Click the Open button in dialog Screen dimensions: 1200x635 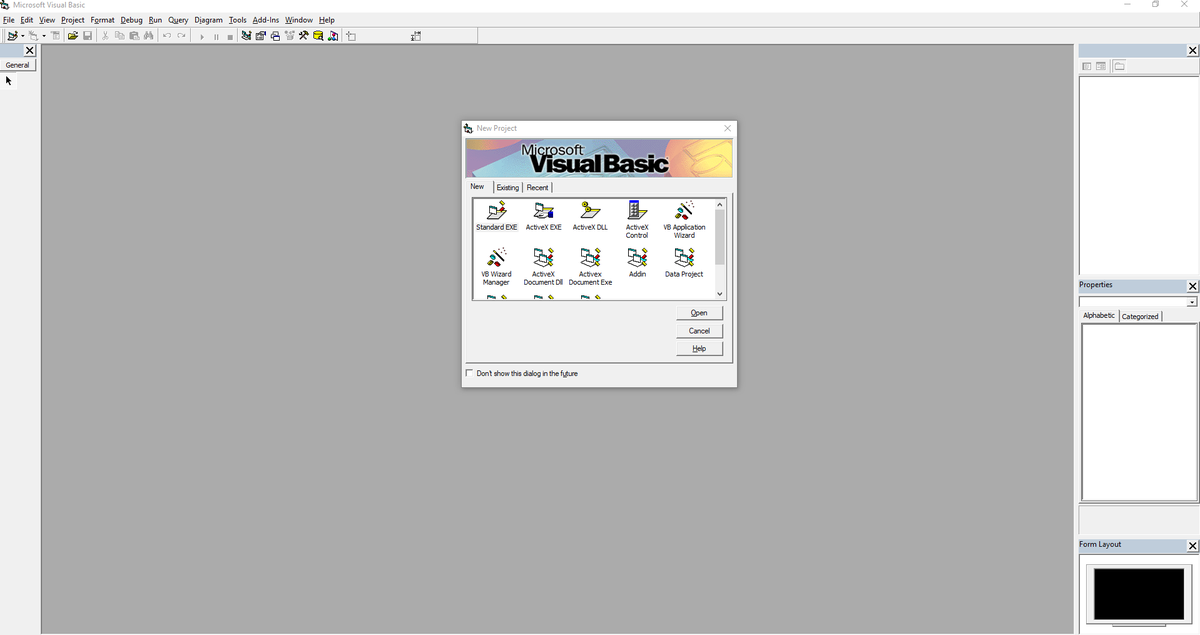[699, 313]
